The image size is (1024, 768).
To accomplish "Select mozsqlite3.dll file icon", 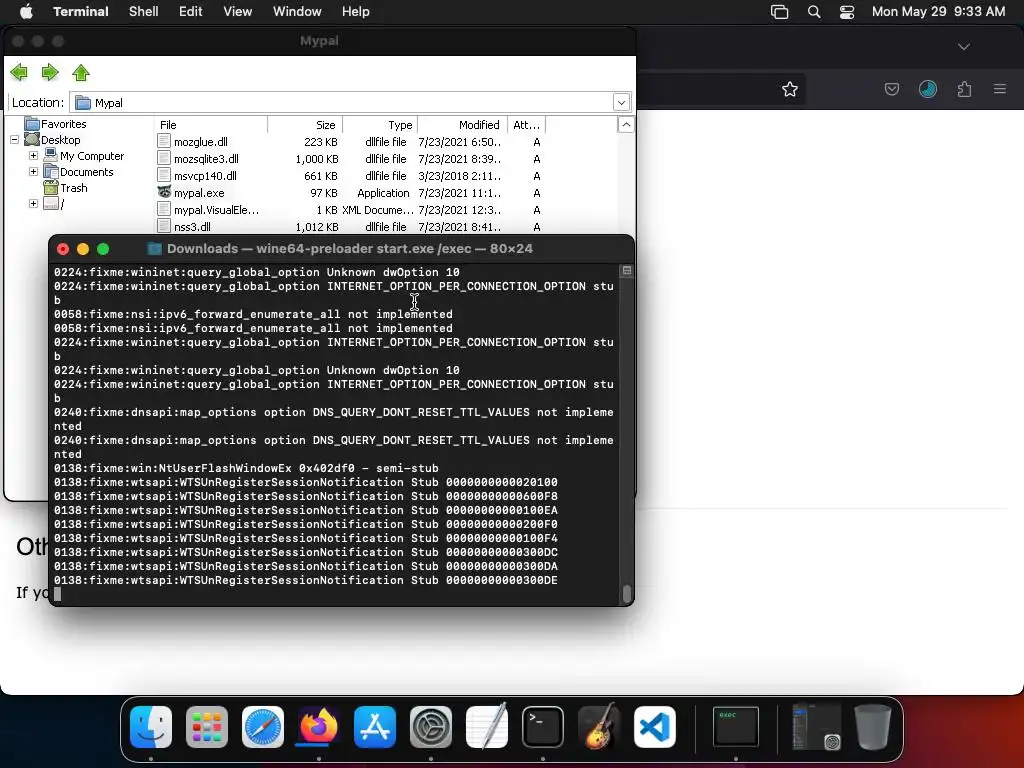I will click(164, 159).
